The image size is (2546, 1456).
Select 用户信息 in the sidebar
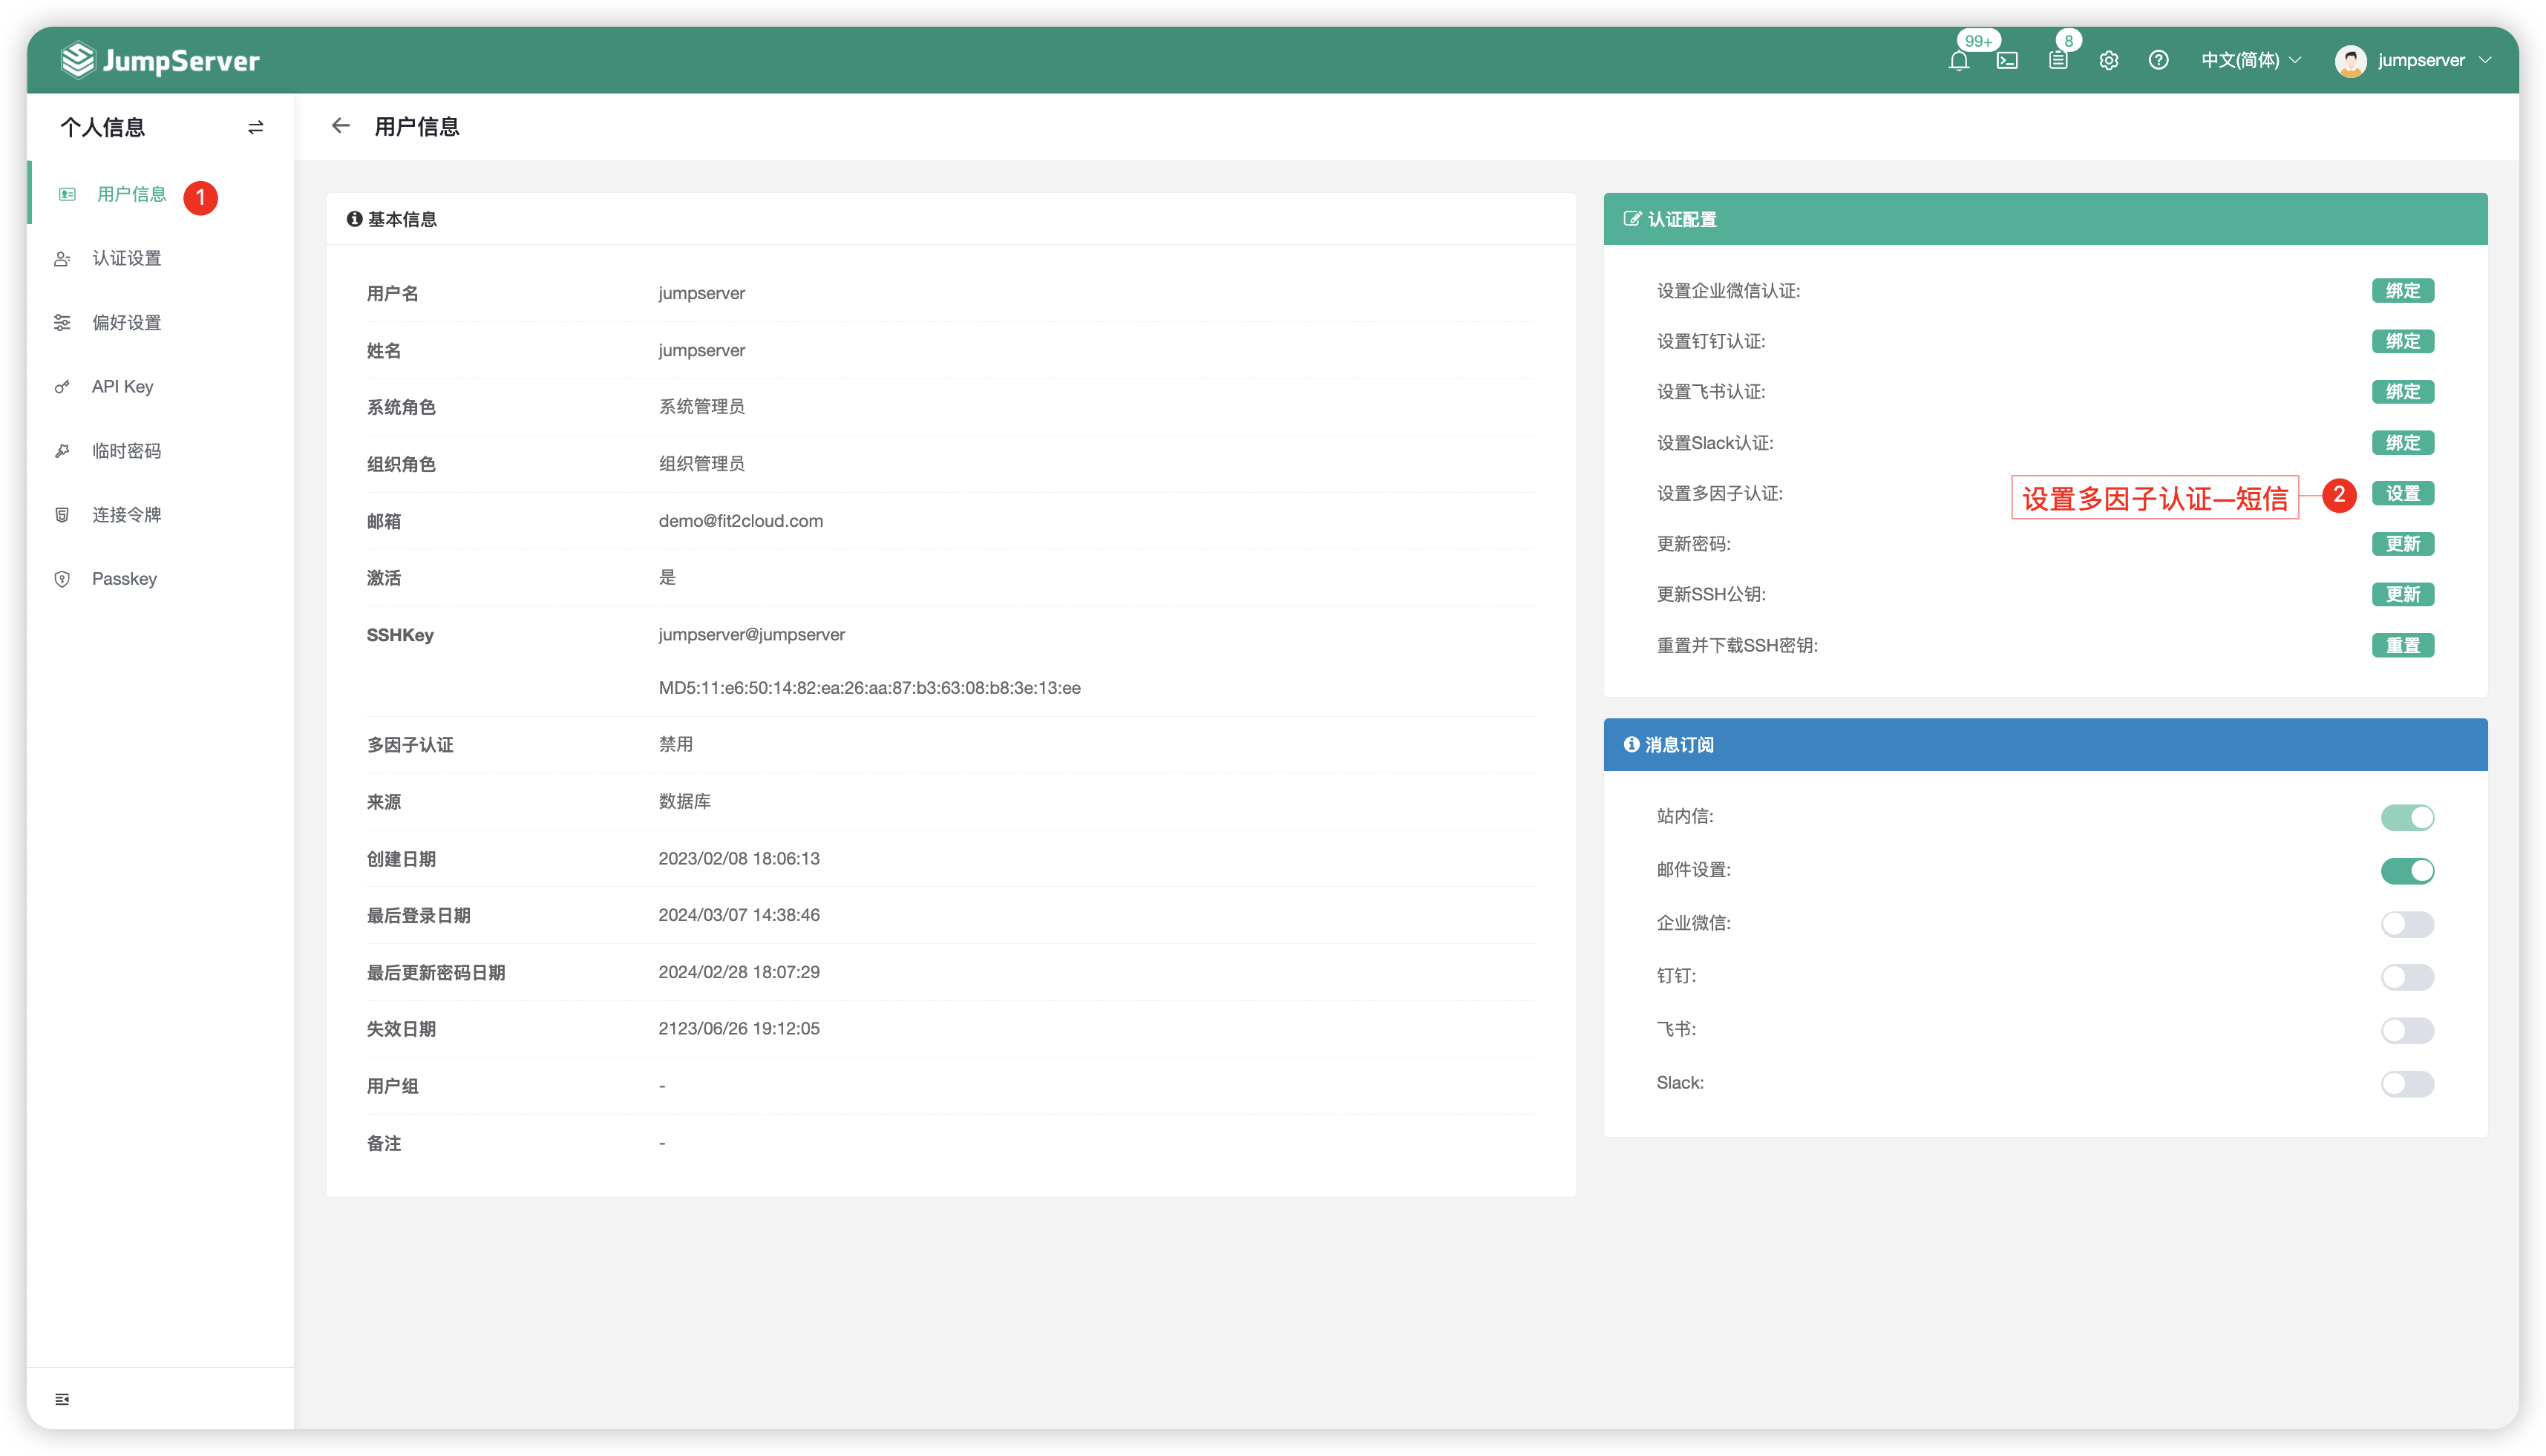coord(160,195)
